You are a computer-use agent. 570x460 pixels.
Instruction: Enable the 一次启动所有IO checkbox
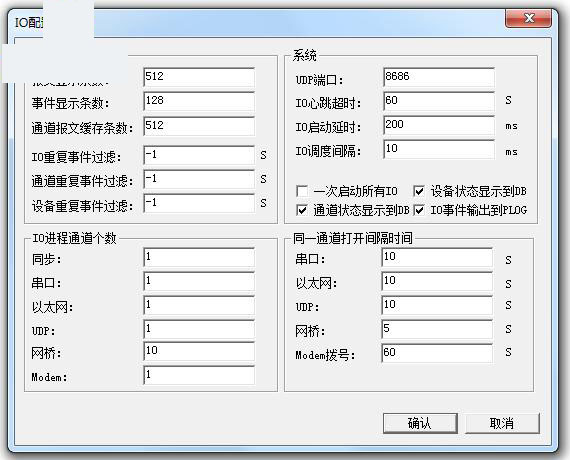pyautogui.click(x=302, y=191)
